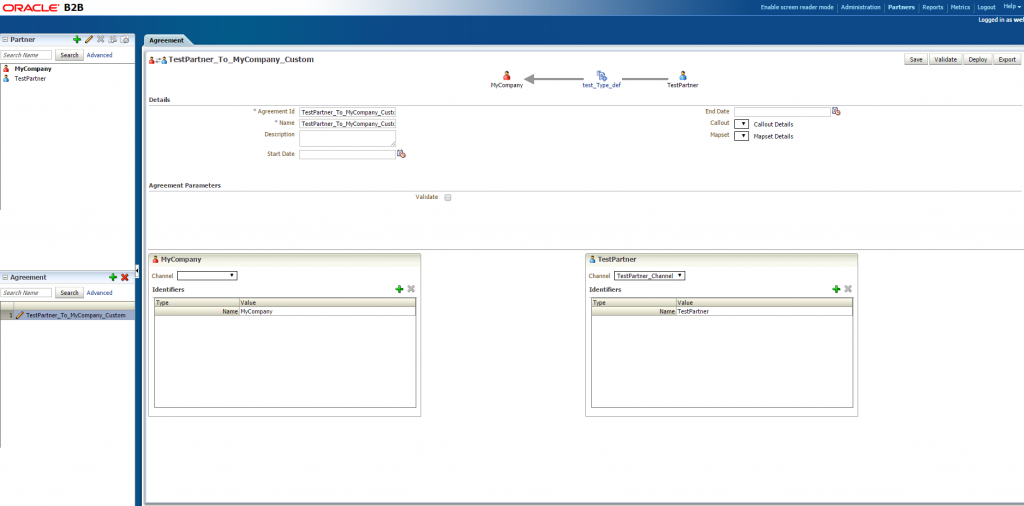Click the End Date field
This screenshot has width=1024, height=506.
click(x=782, y=112)
